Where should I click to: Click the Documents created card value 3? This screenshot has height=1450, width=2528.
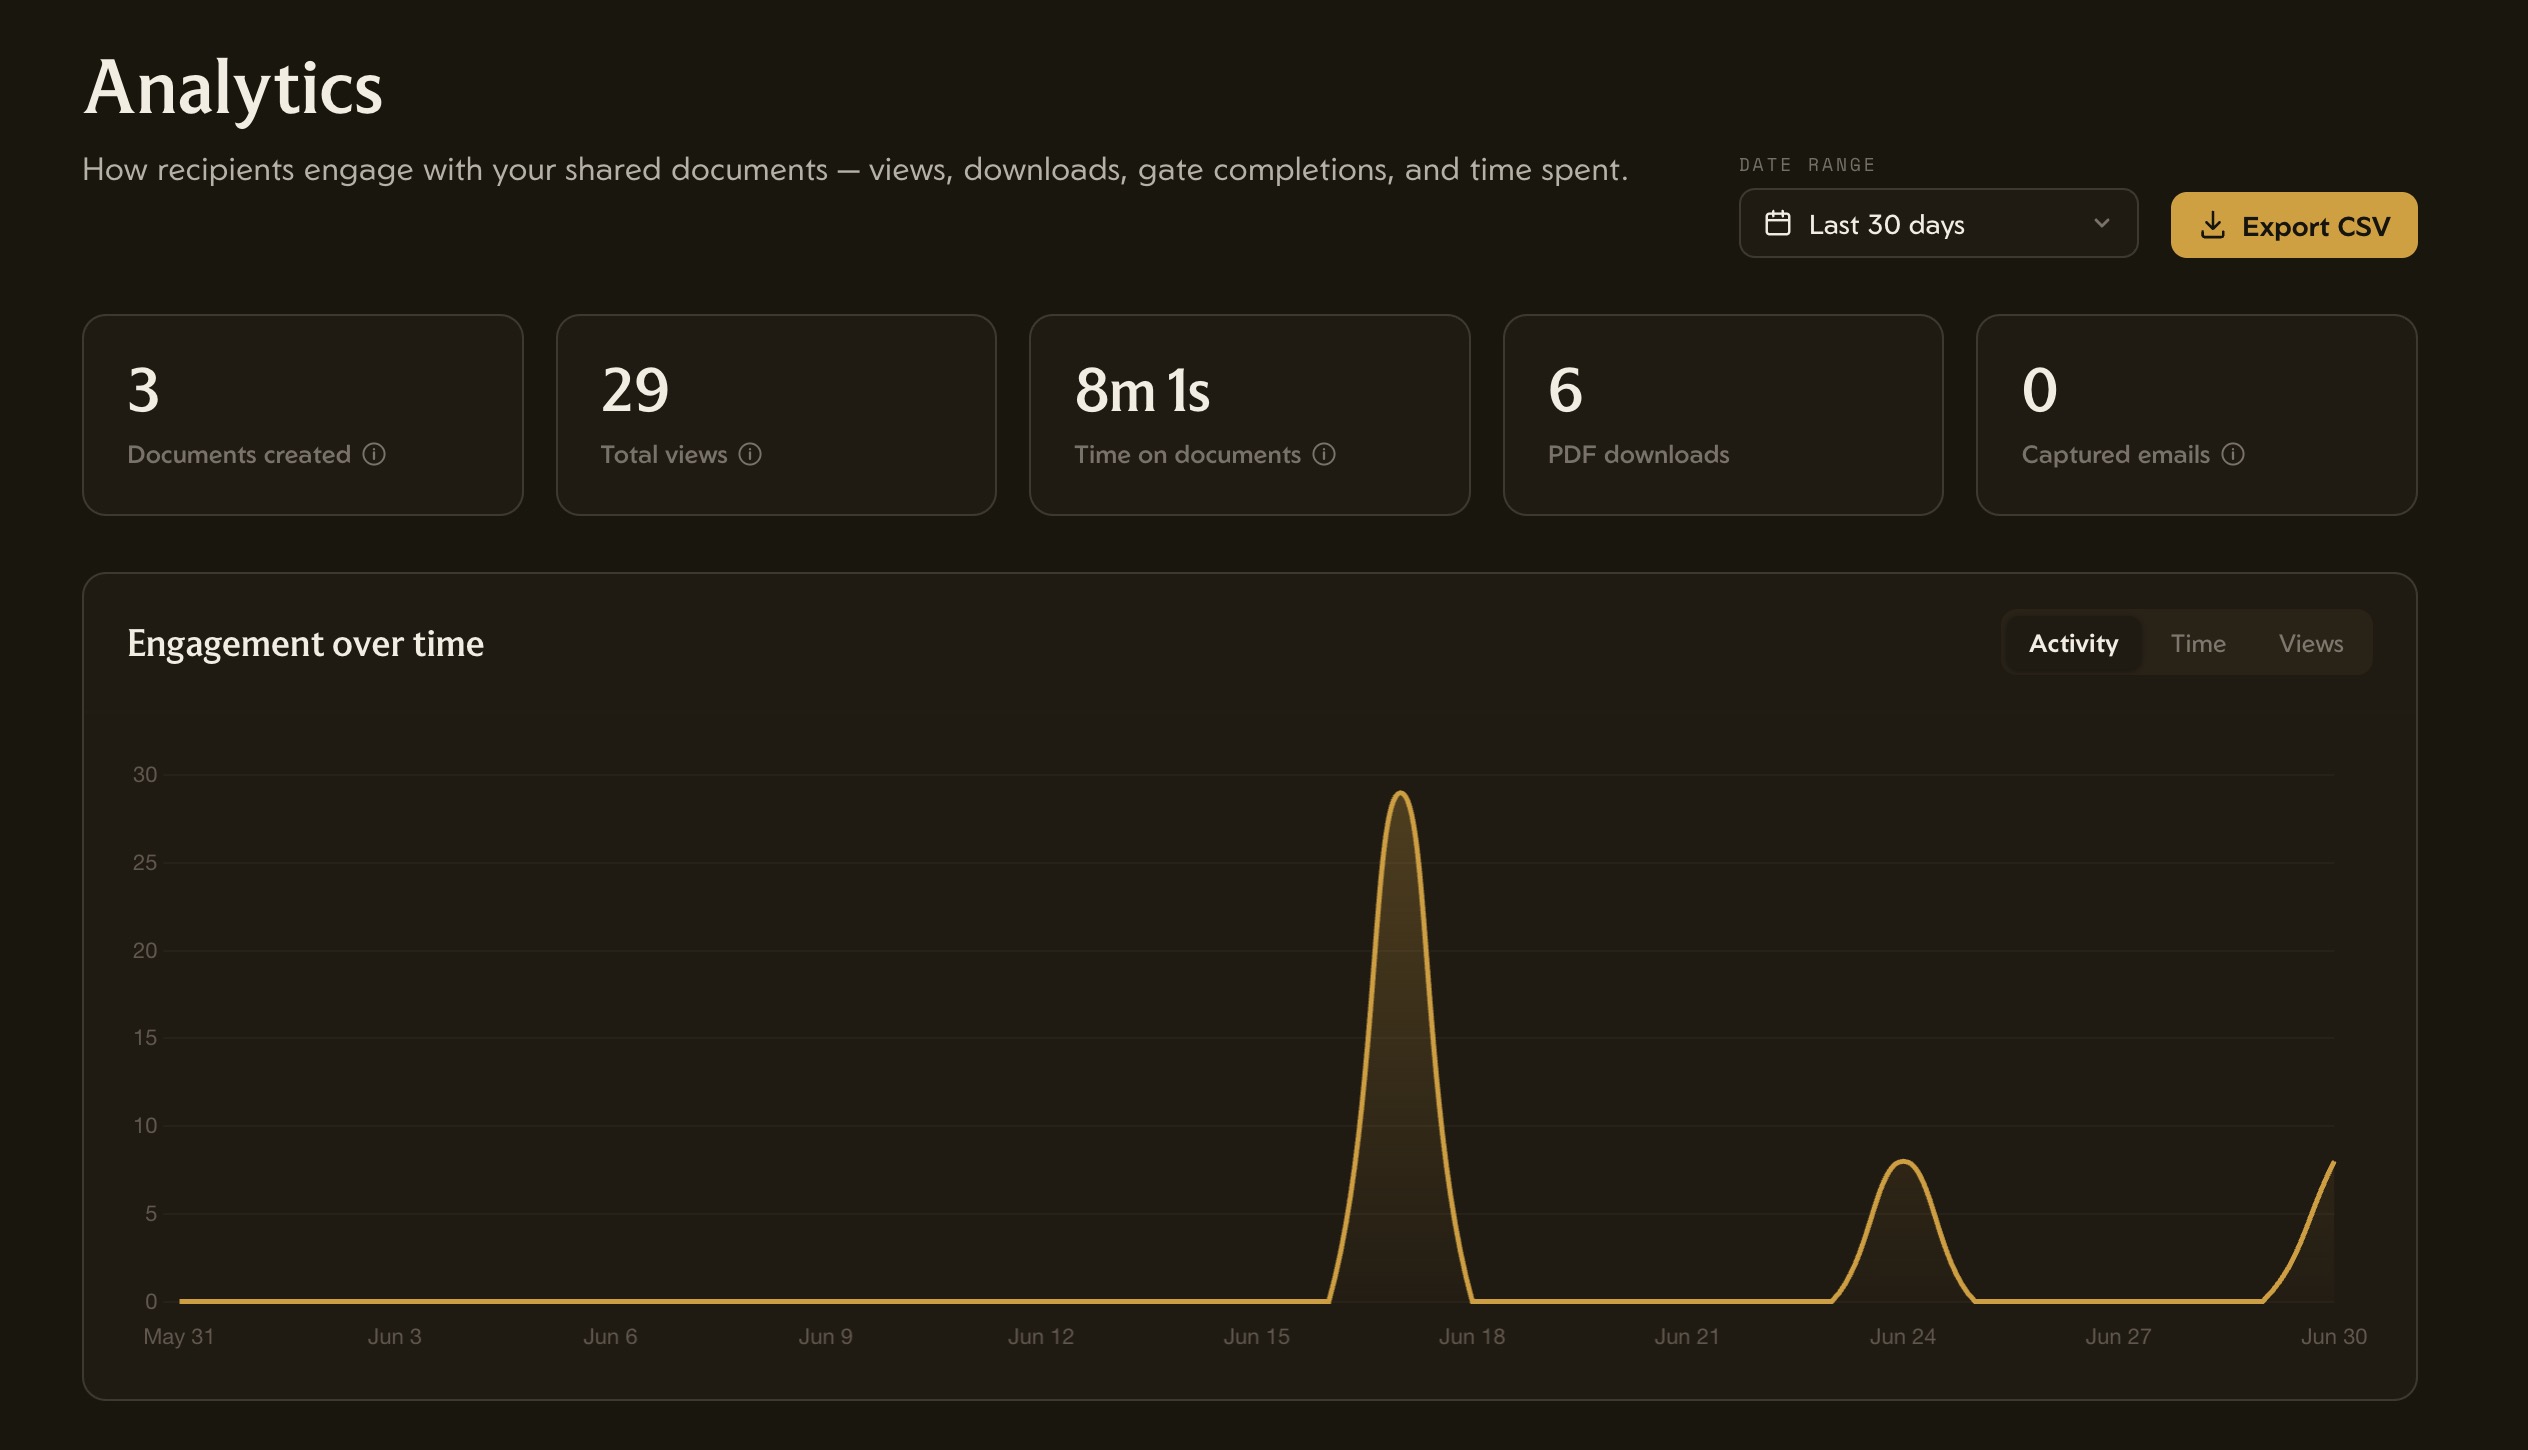(x=144, y=390)
